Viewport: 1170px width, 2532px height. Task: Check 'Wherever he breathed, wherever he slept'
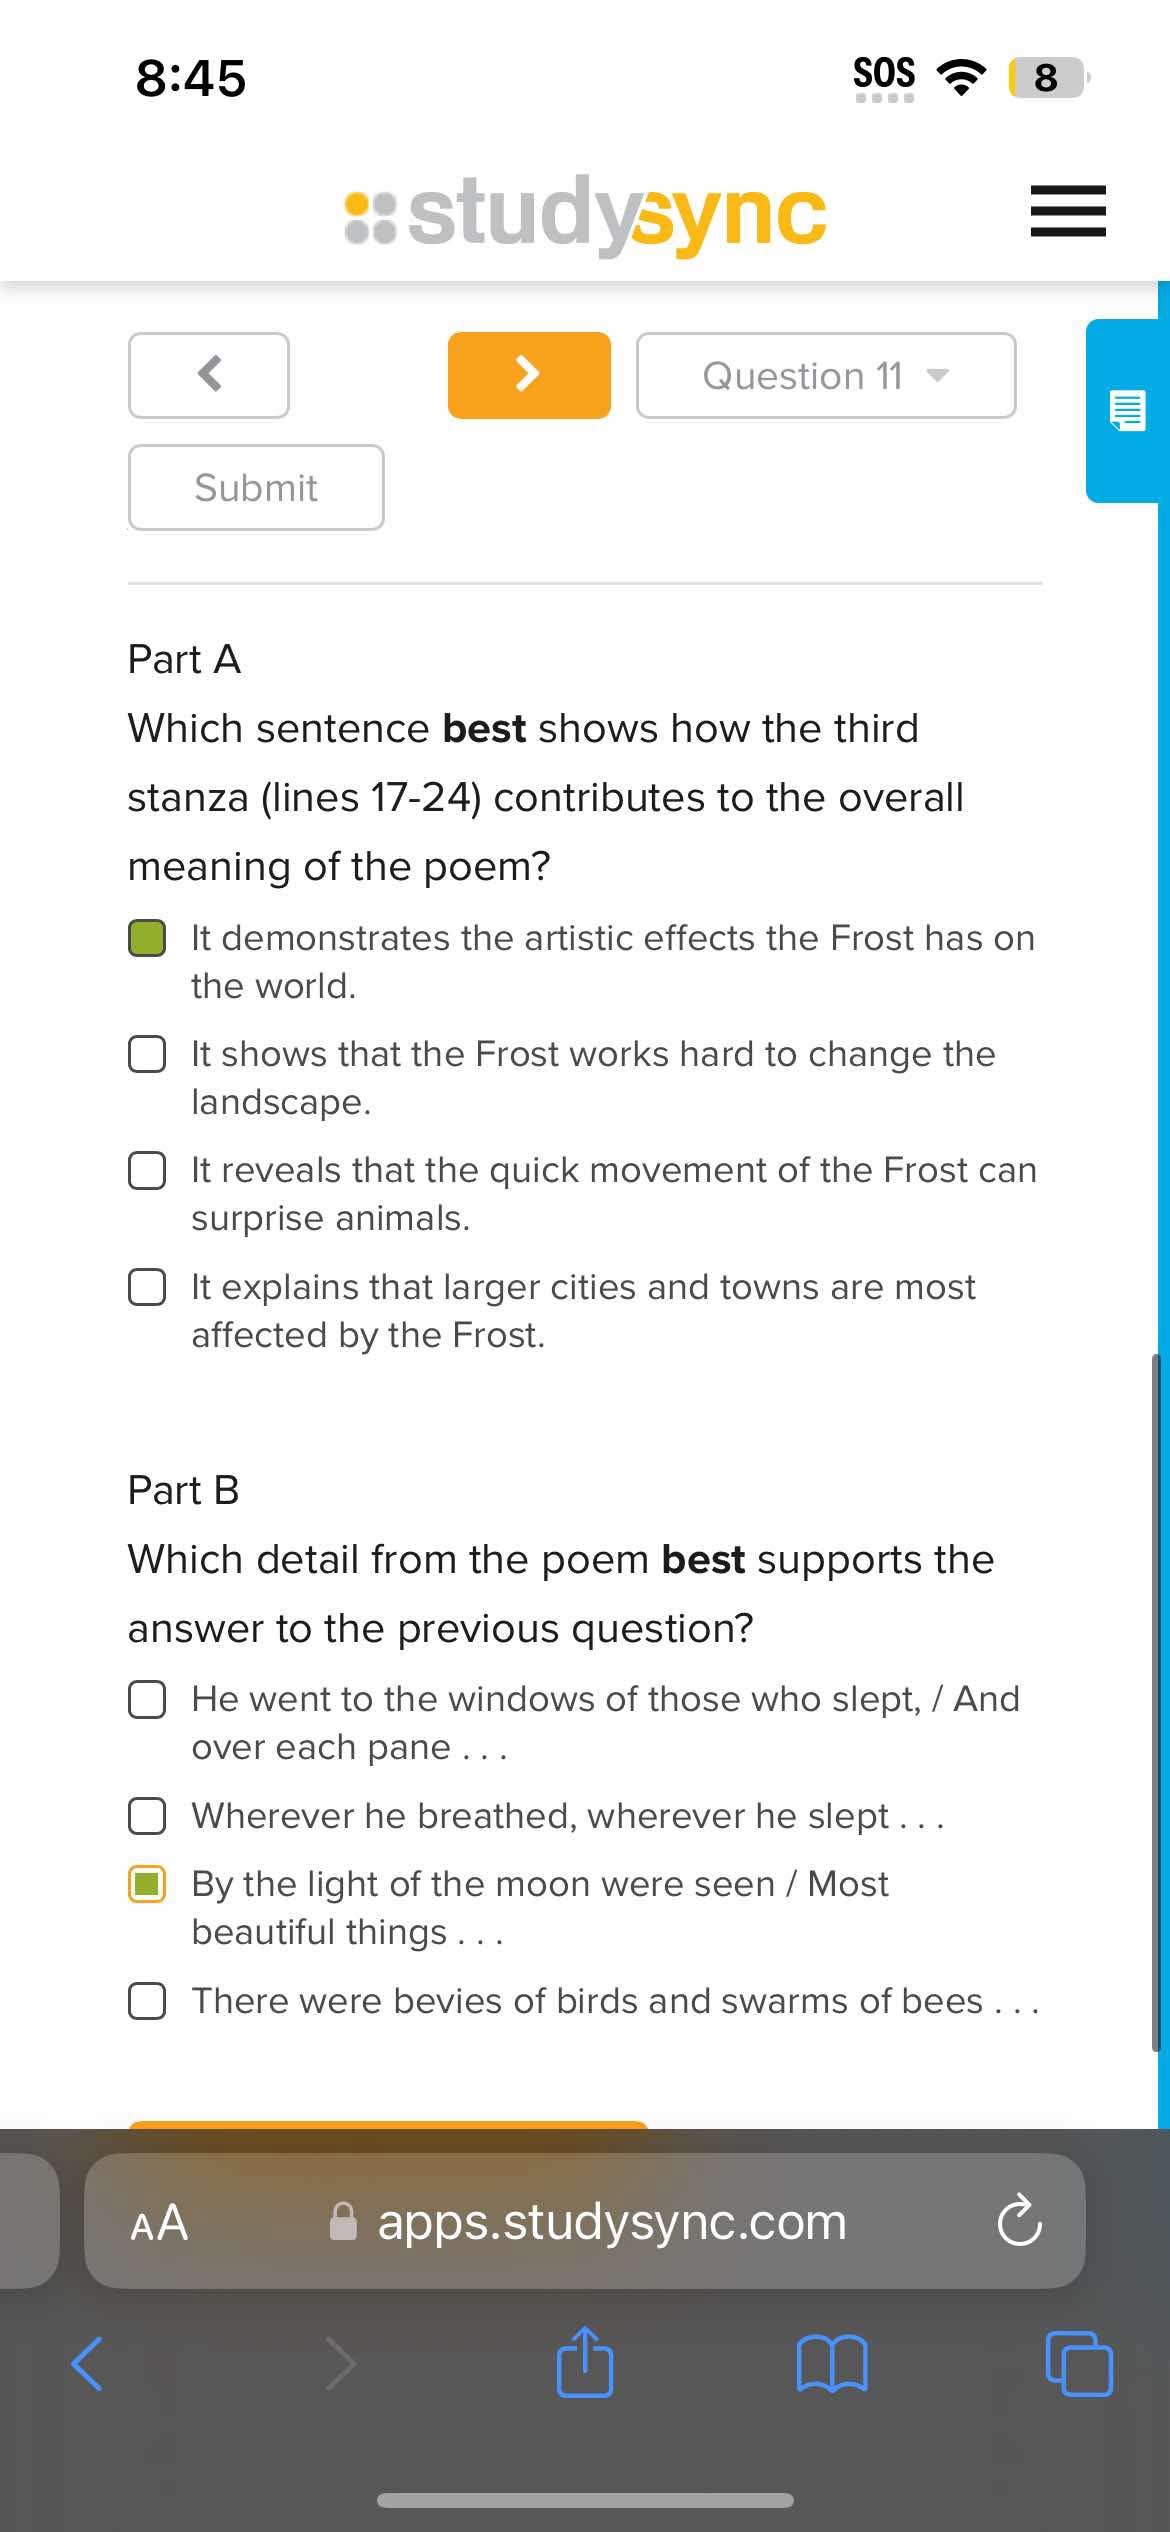pyautogui.click(x=147, y=1816)
